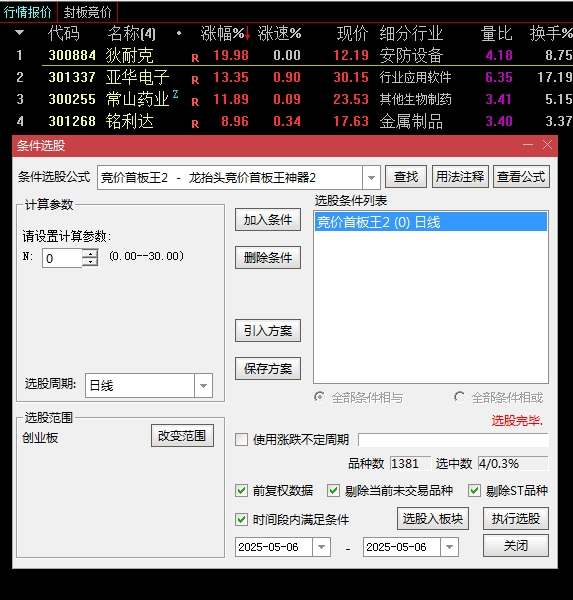This screenshot has height=600, width=573.
Task: Switch to the 封板竞价 tab
Action: tap(87, 12)
